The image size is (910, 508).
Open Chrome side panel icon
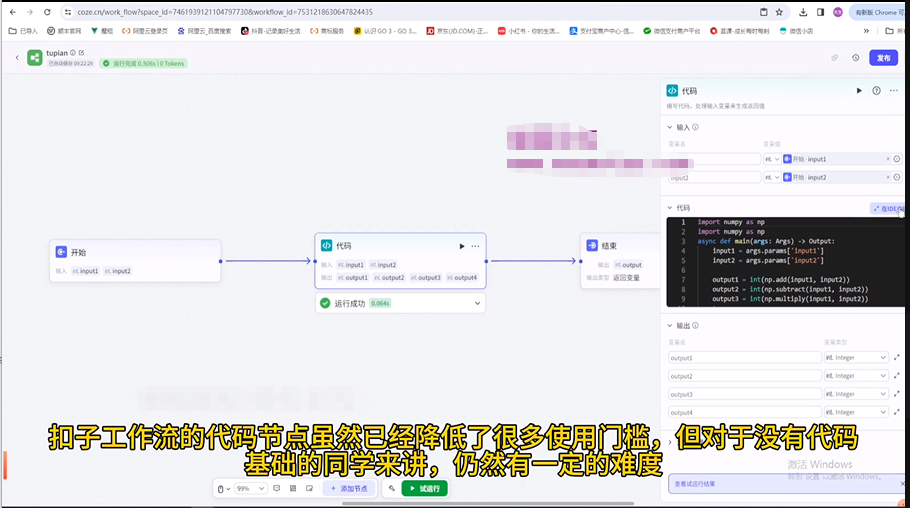pos(820,12)
